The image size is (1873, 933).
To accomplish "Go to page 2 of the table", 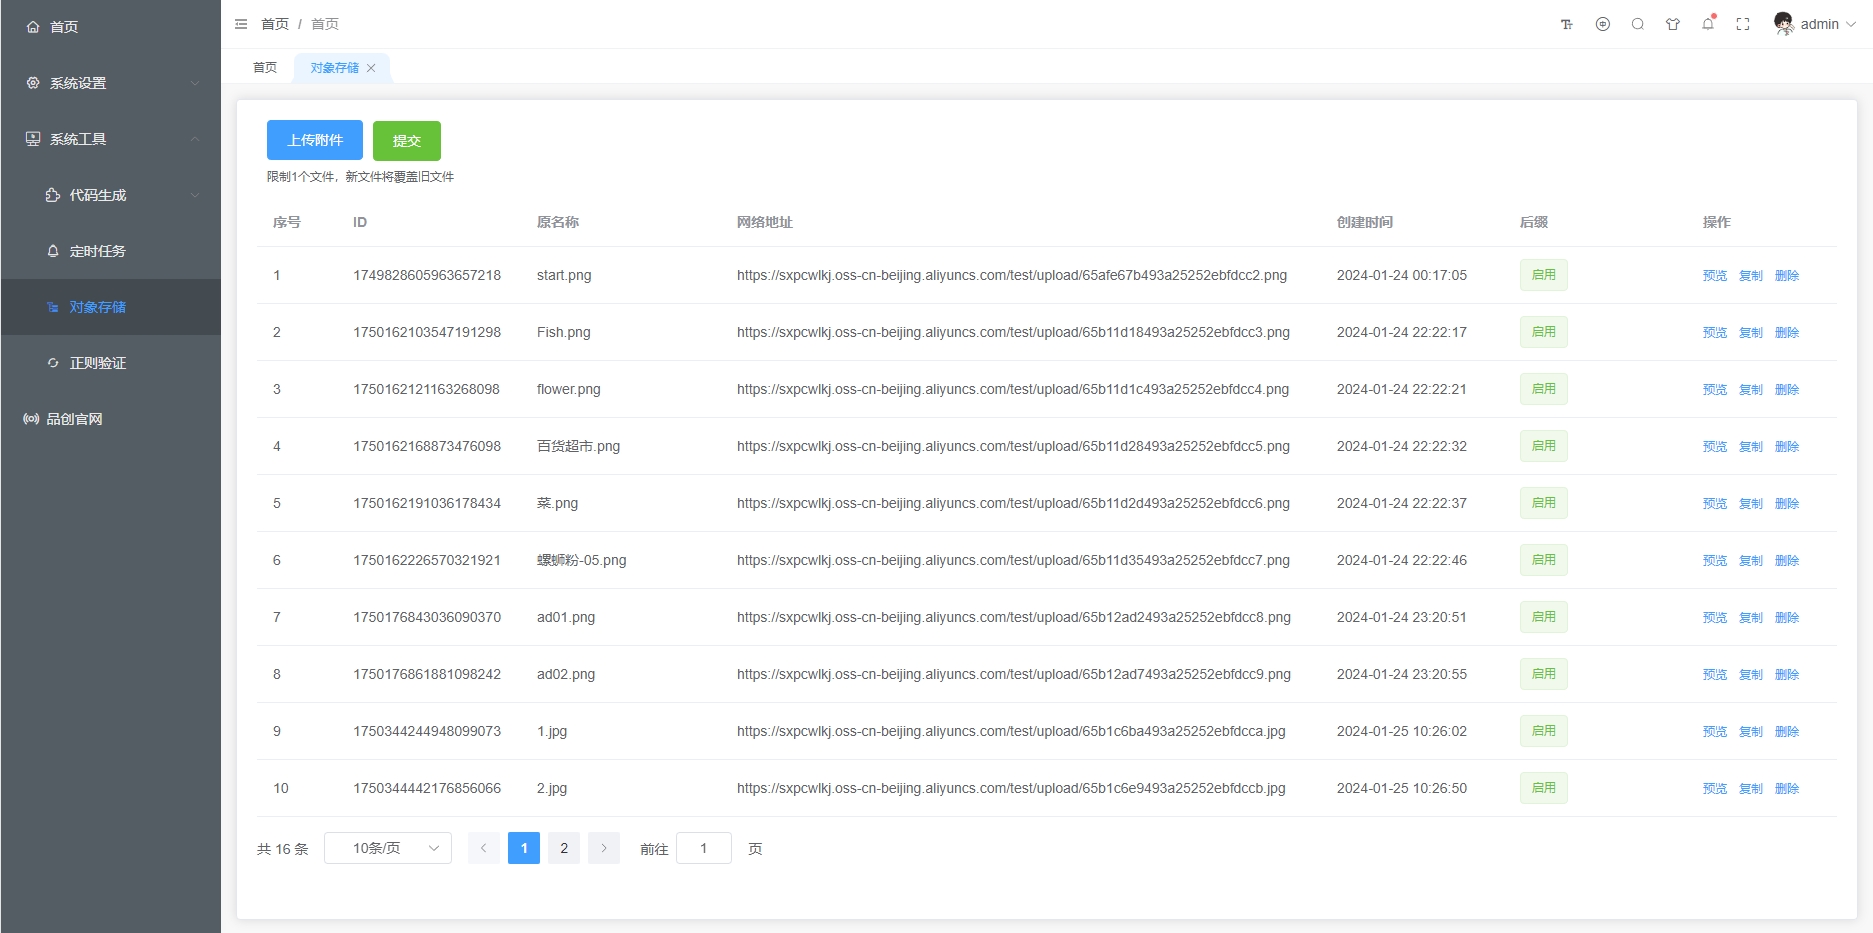I will pos(564,848).
